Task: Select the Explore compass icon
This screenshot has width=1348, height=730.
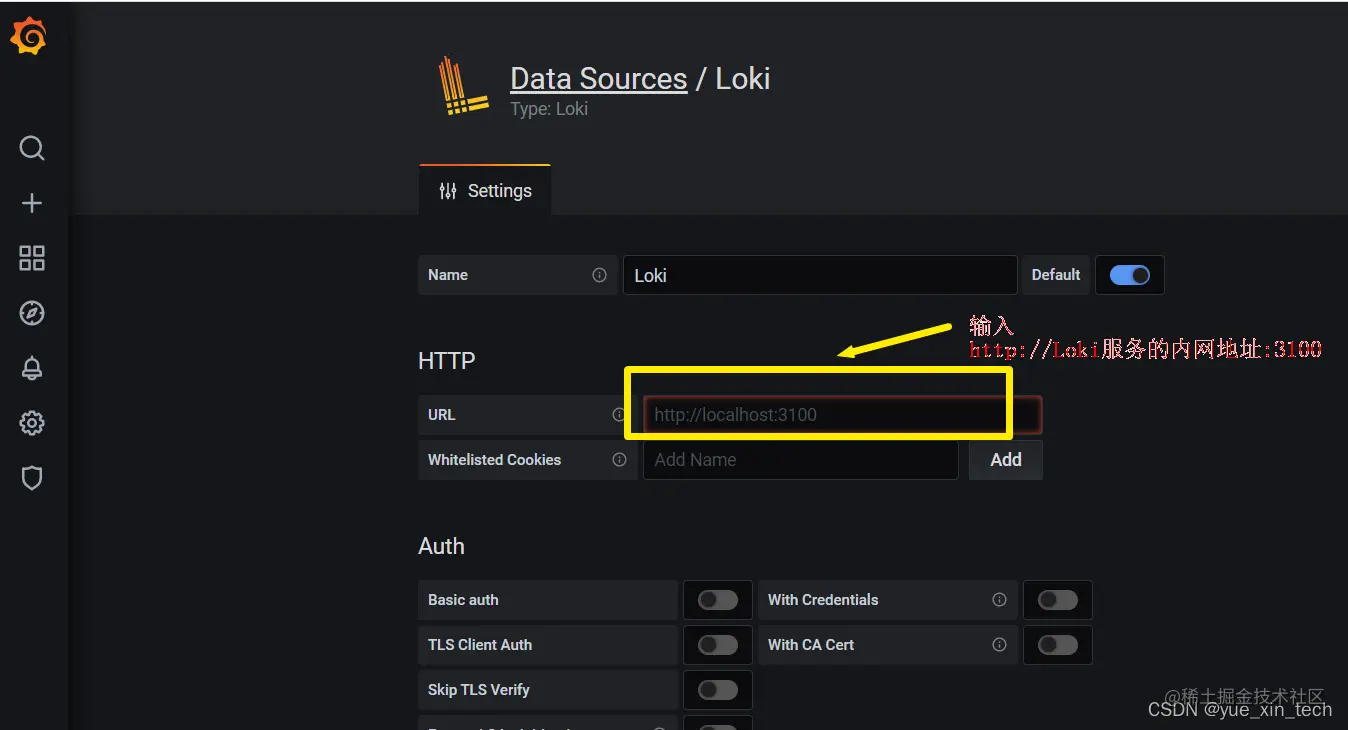Action: pos(31,313)
